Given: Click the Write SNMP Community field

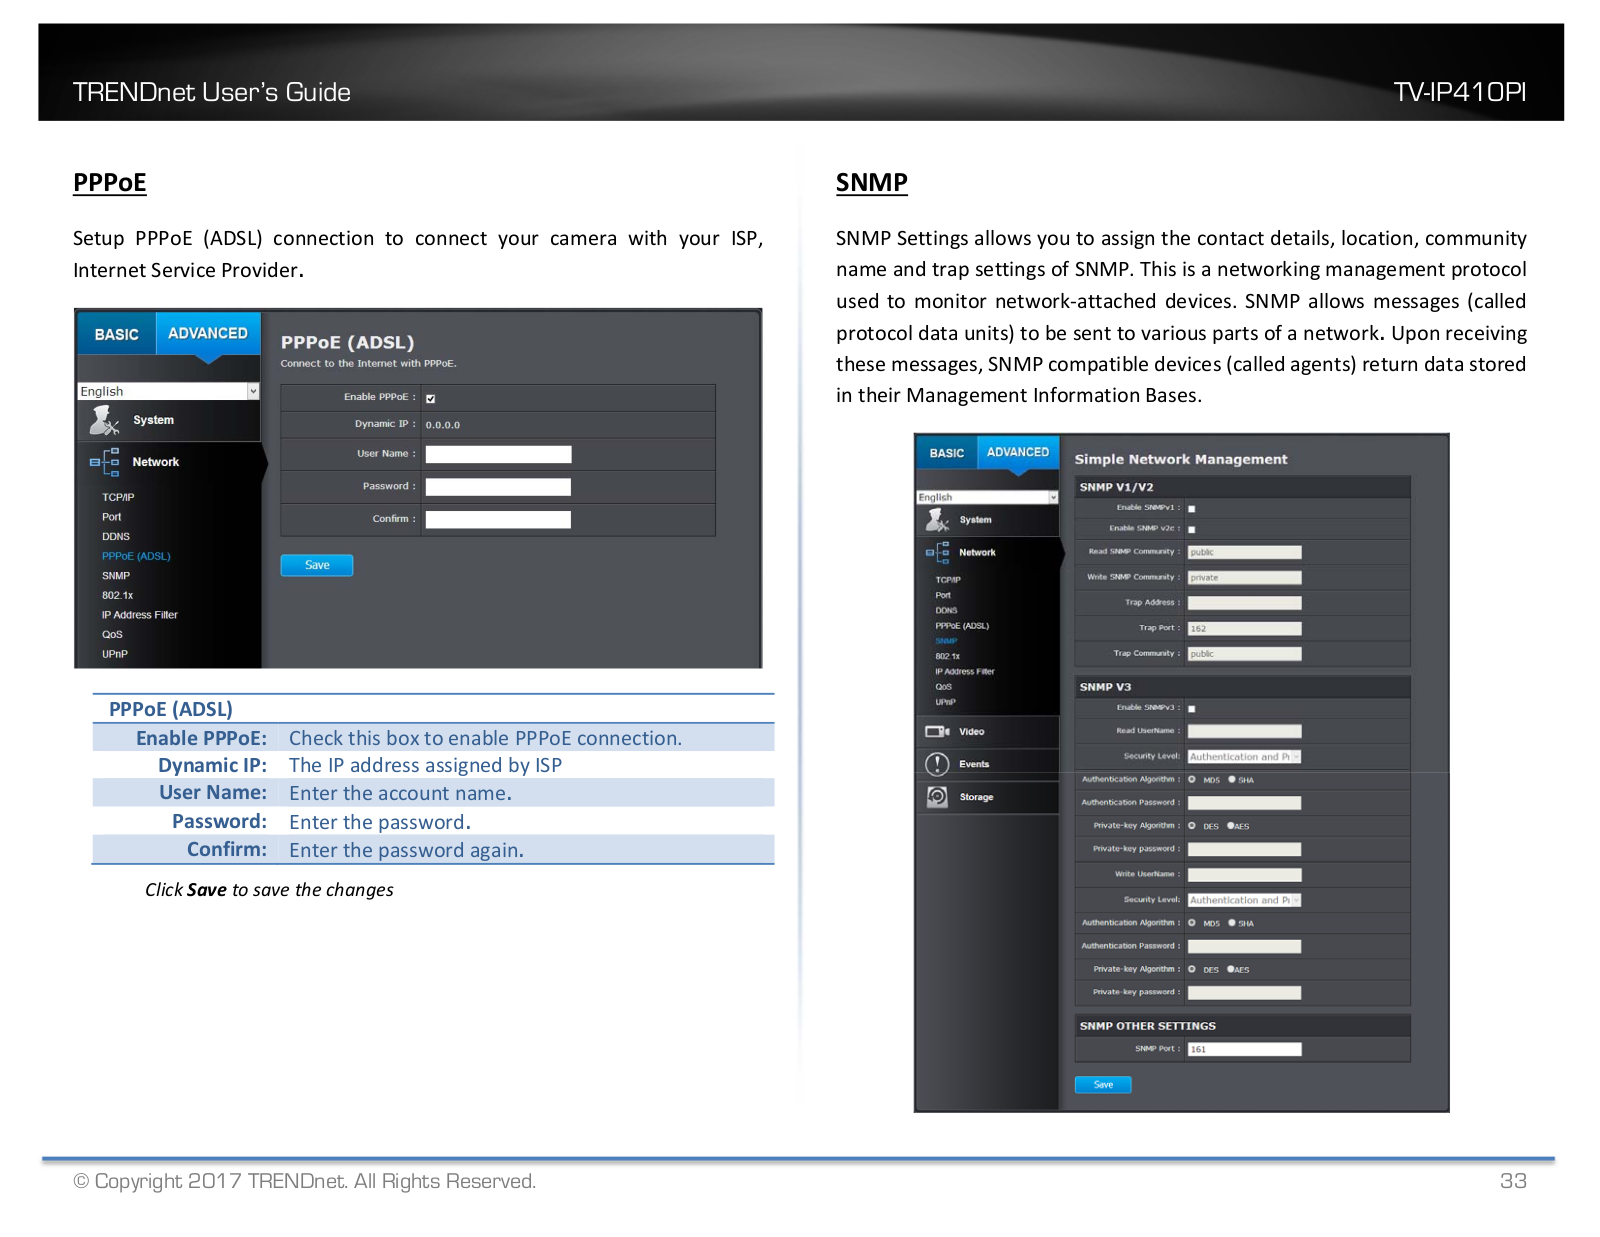Looking at the screenshot, I should [x=1244, y=577].
